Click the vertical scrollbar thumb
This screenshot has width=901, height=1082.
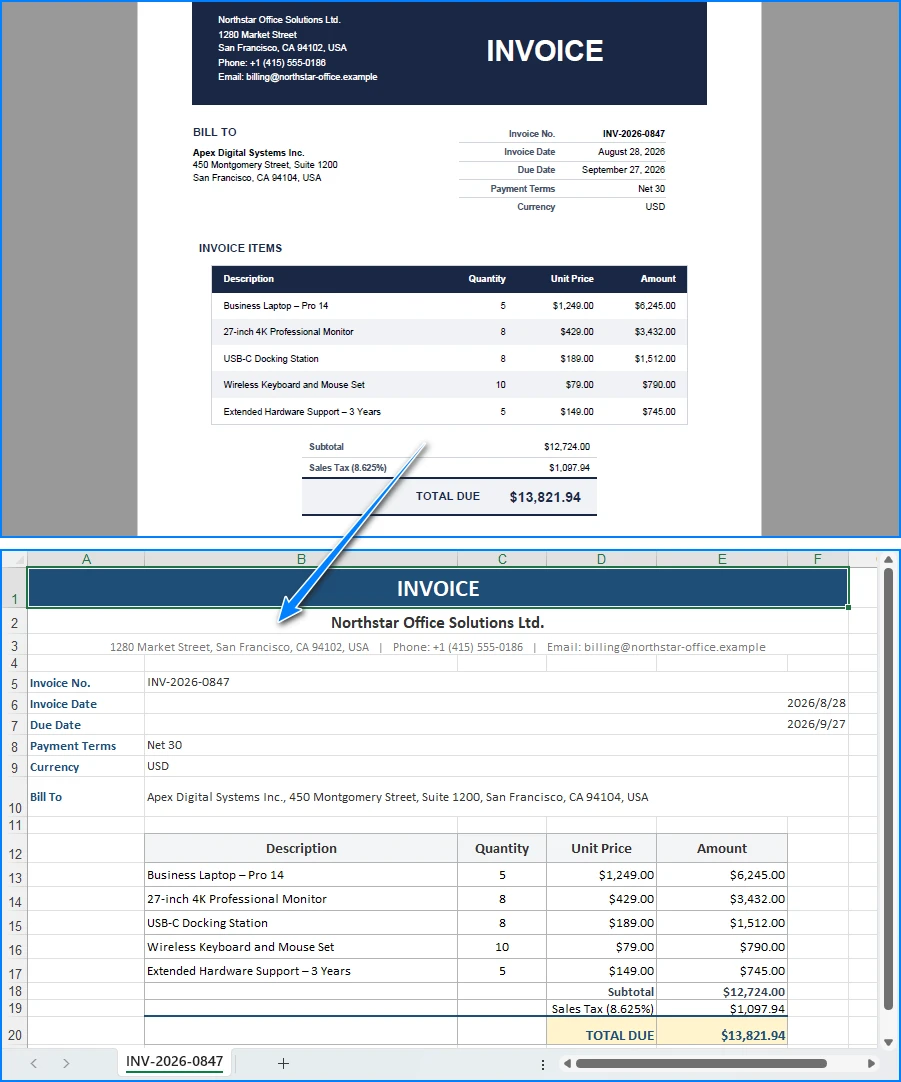(889, 789)
